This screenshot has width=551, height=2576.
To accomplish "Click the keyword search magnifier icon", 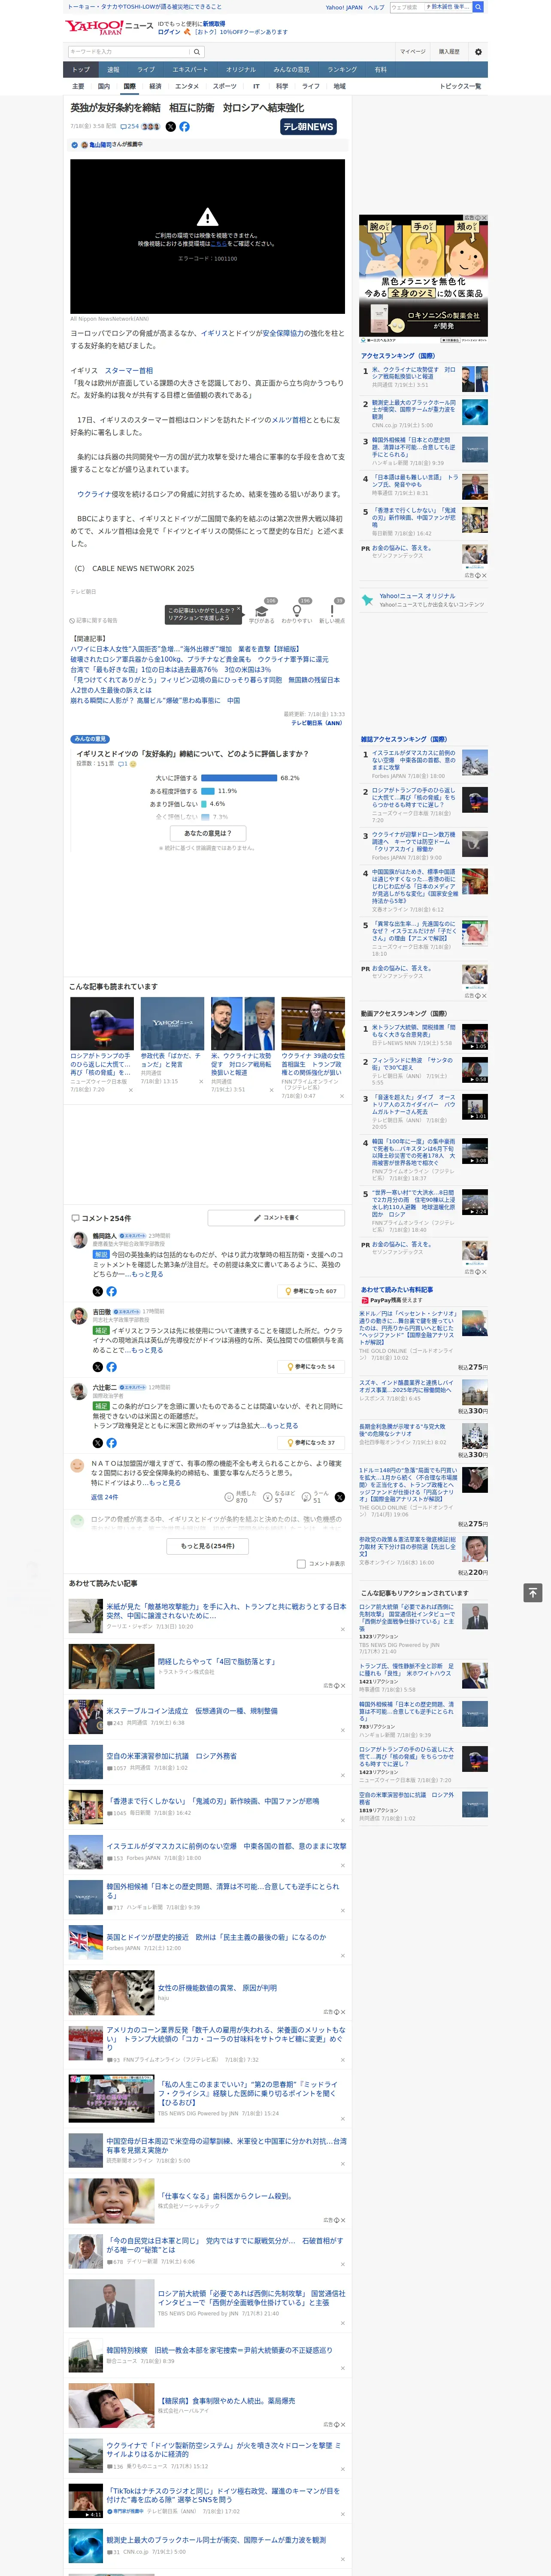I will 196,52.
